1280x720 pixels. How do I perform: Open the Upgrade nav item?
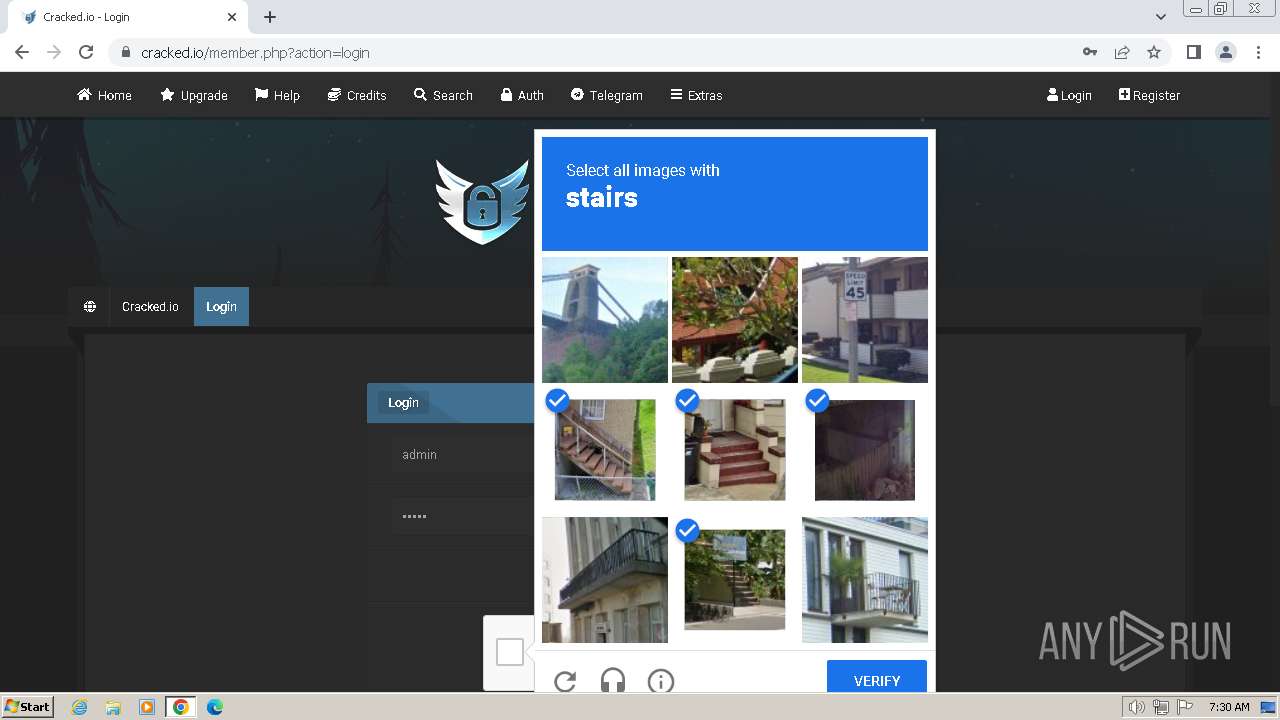coord(194,95)
